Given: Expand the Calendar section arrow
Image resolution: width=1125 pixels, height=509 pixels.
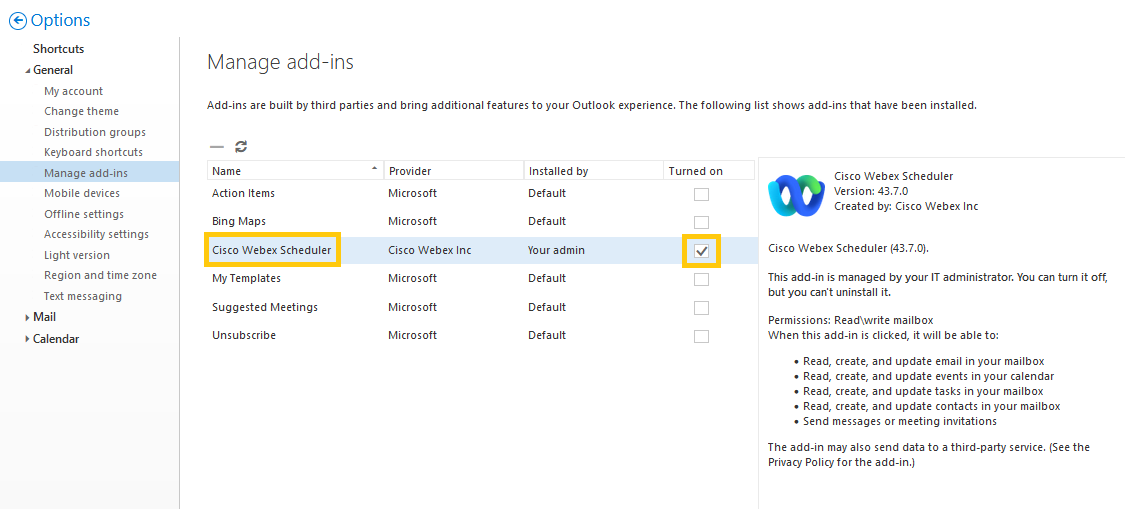Looking at the screenshot, I should pos(27,339).
